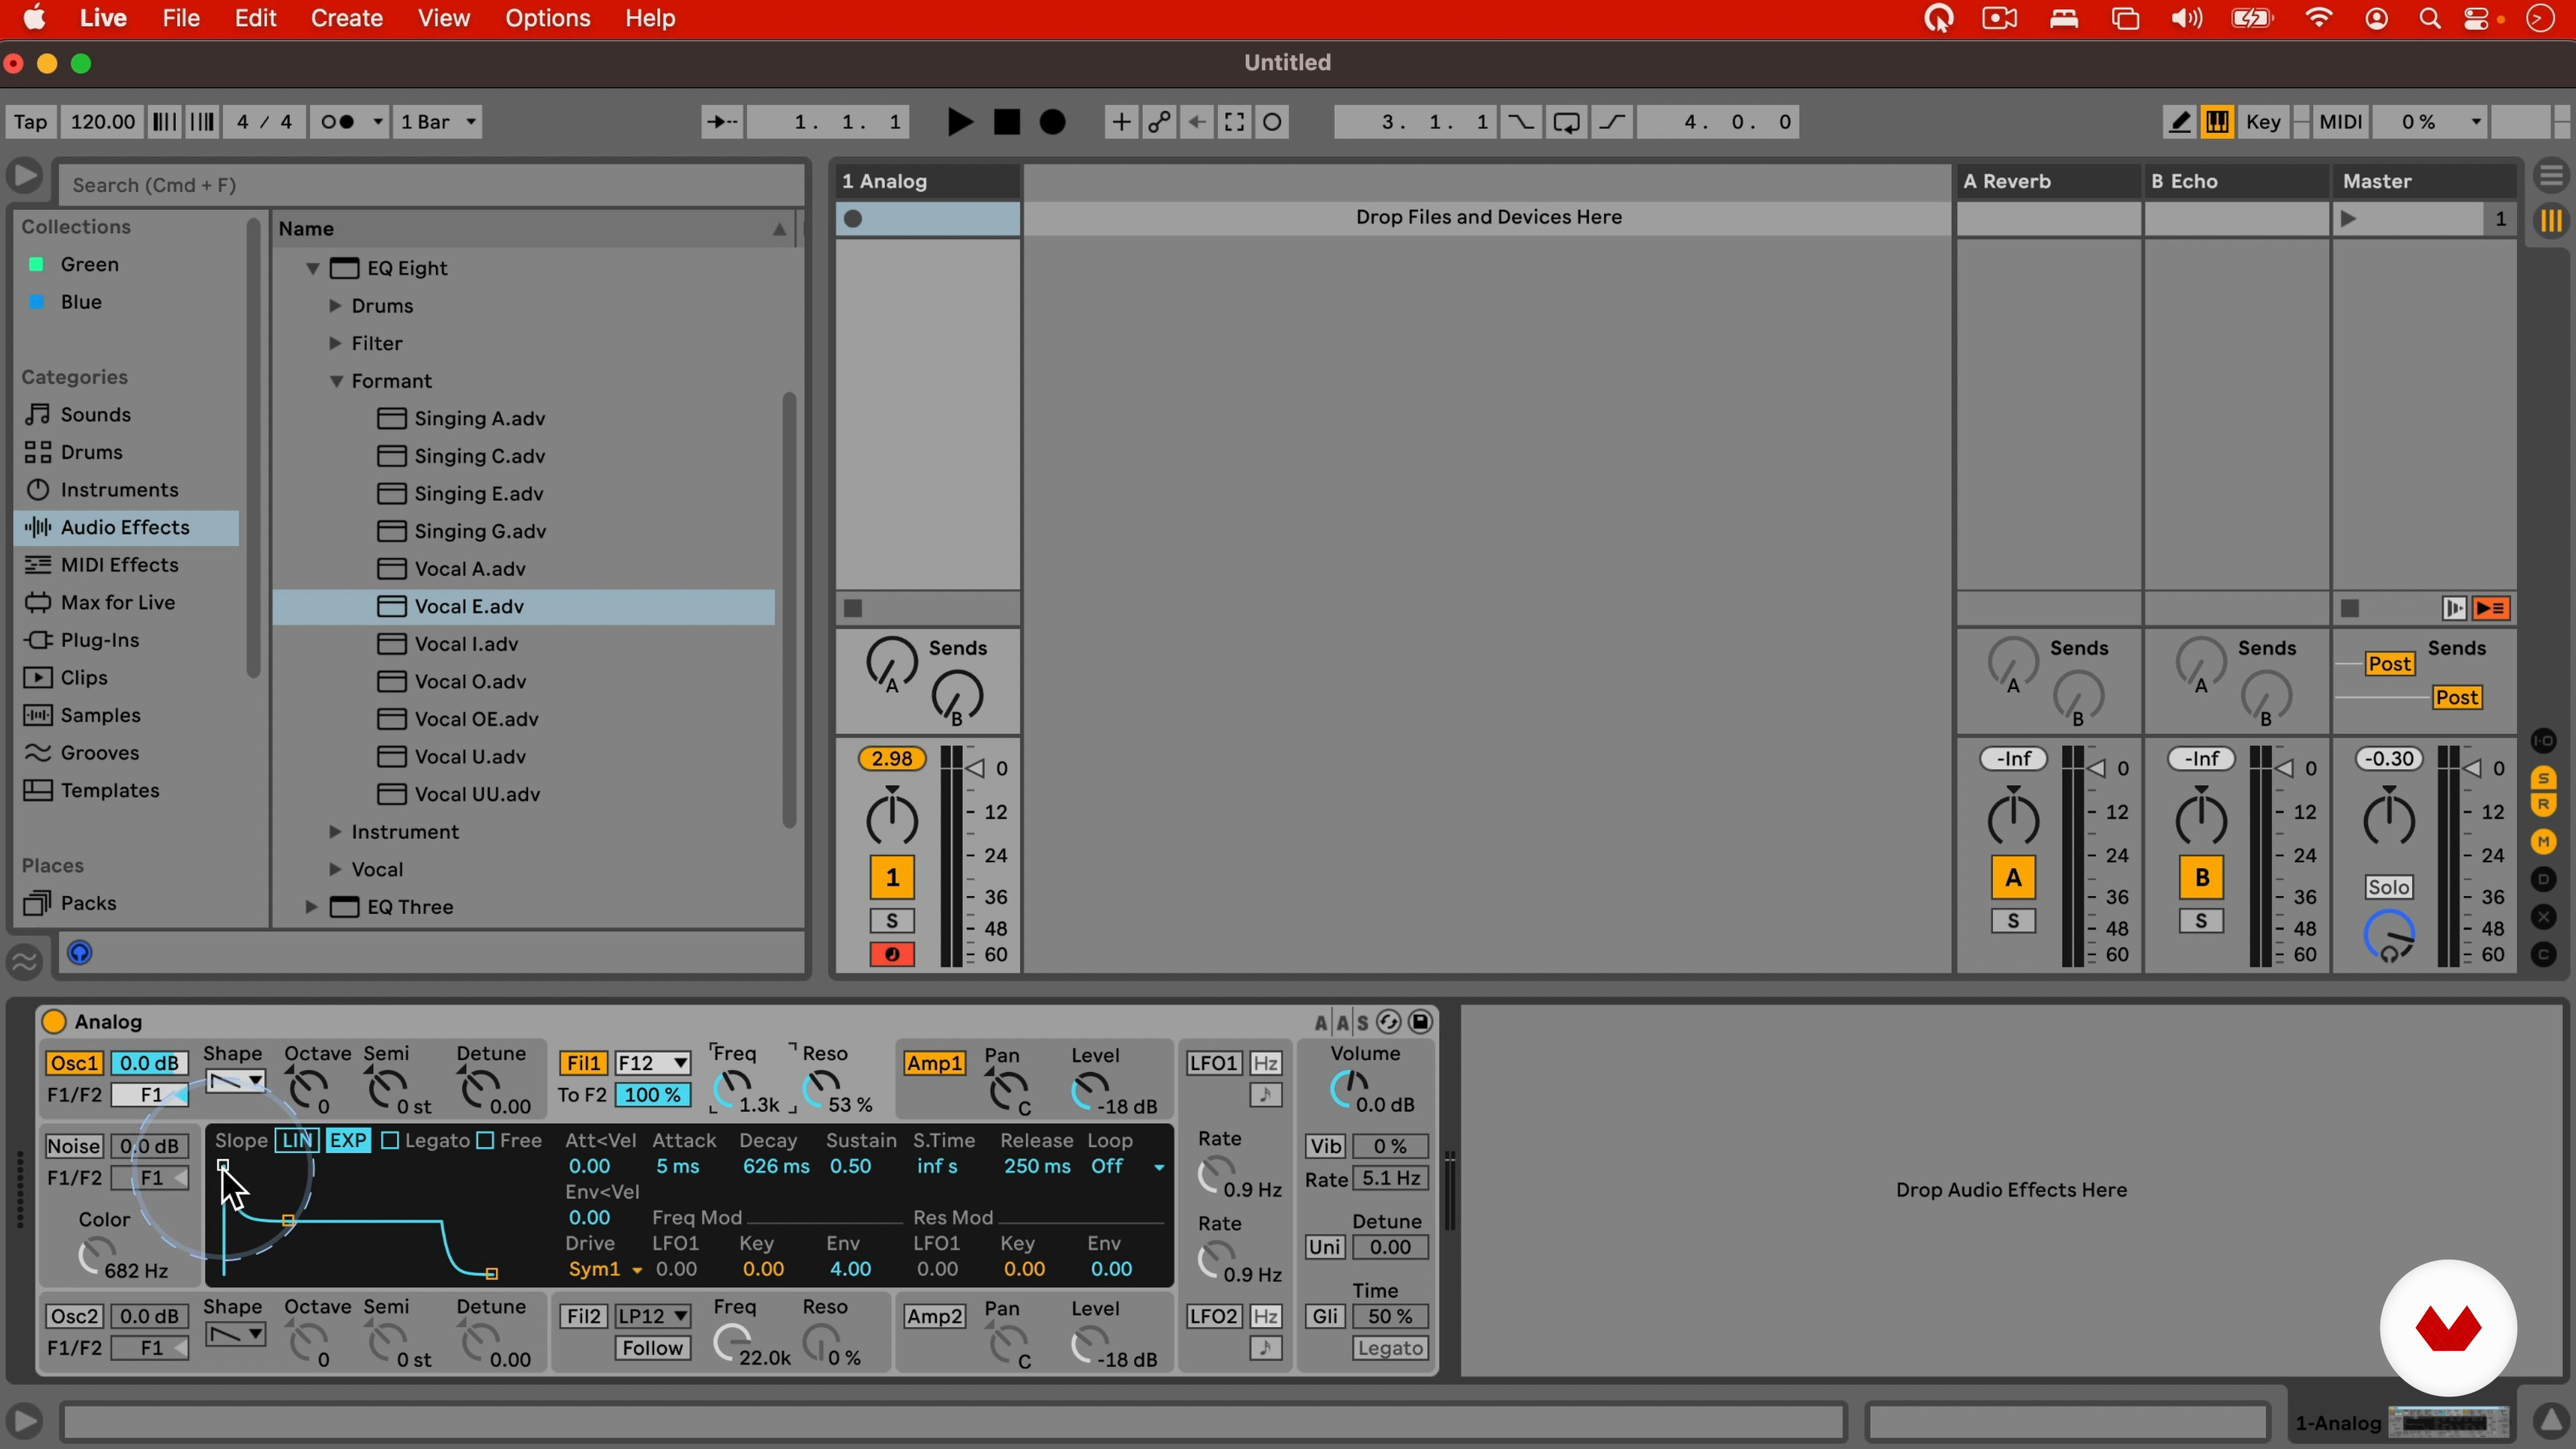Open the Options menu
Viewport: 2576px width, 1449px height.
click(x=547, y=19)
